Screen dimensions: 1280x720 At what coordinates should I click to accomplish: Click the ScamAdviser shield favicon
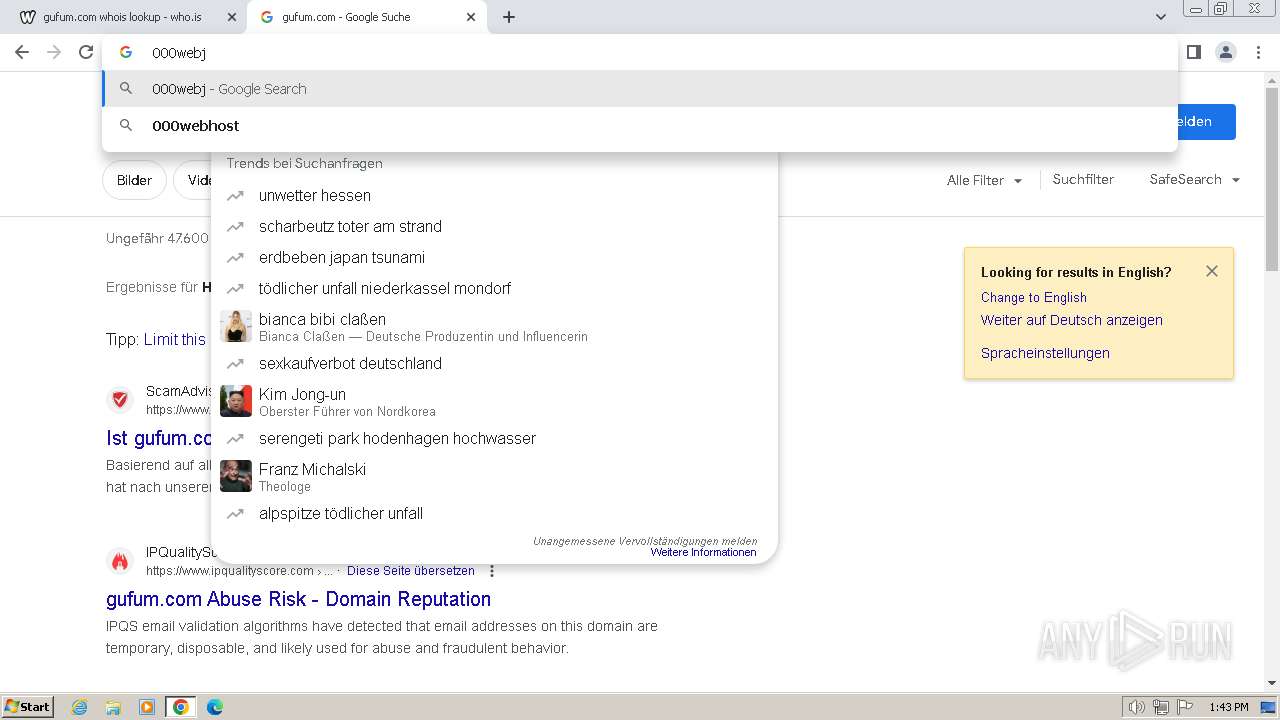click(120, 400)
